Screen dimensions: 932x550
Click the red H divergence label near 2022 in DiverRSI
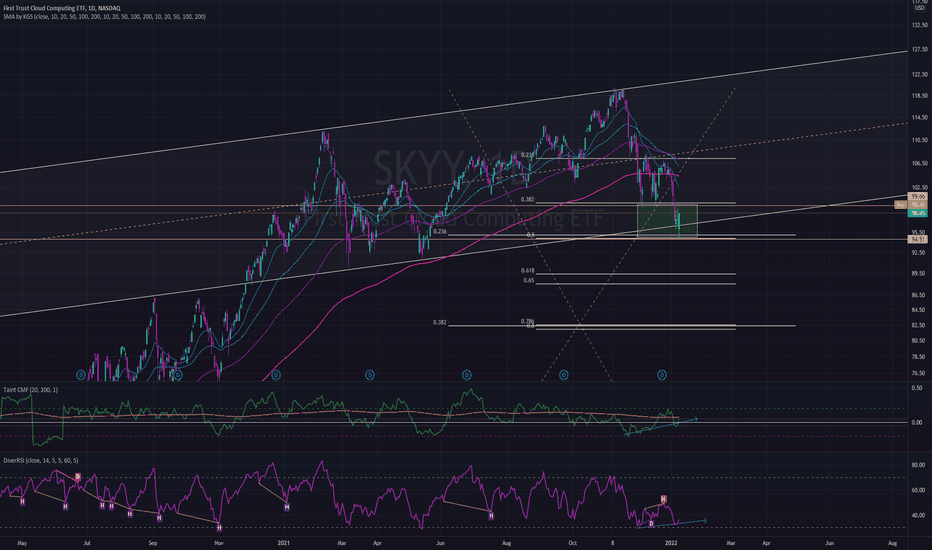[663, 499]
